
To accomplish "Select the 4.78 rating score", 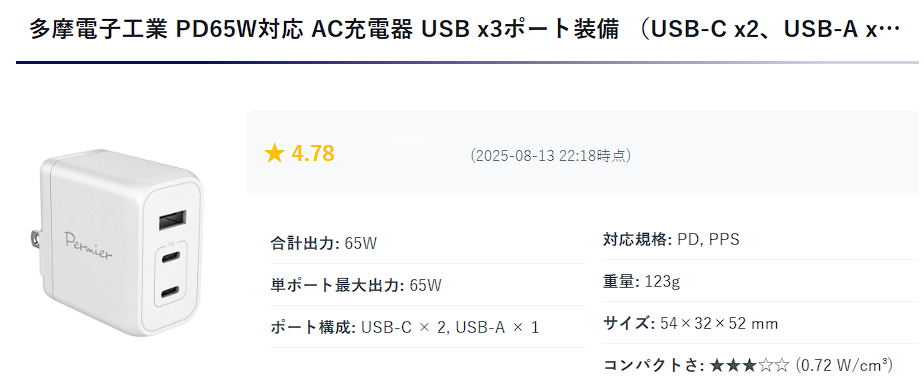I will 313,154.
